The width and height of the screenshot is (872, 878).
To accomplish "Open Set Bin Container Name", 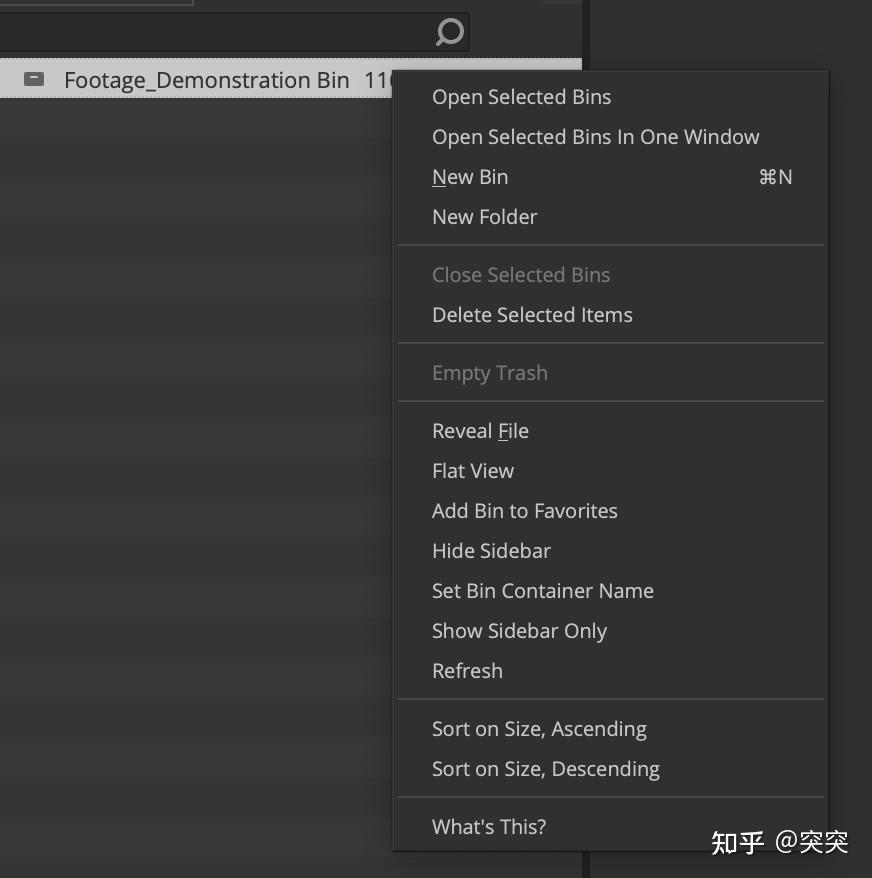I will click(542, 591).
